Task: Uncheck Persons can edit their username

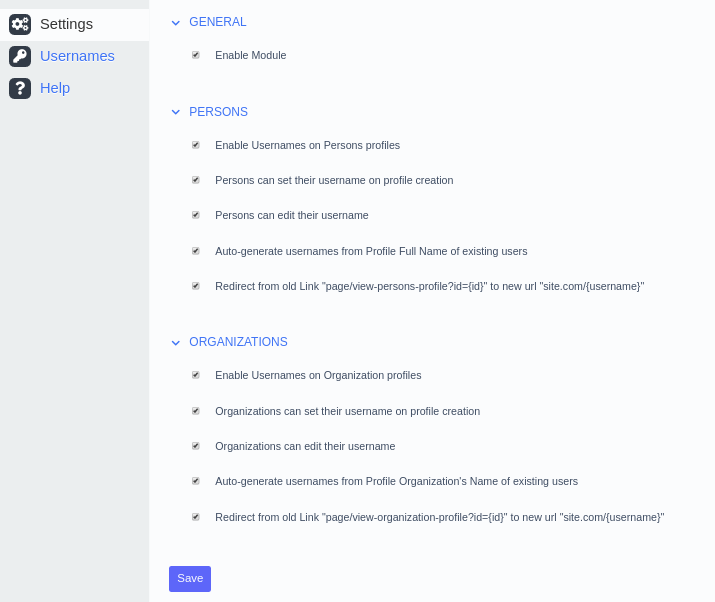Action: point(196,215)
